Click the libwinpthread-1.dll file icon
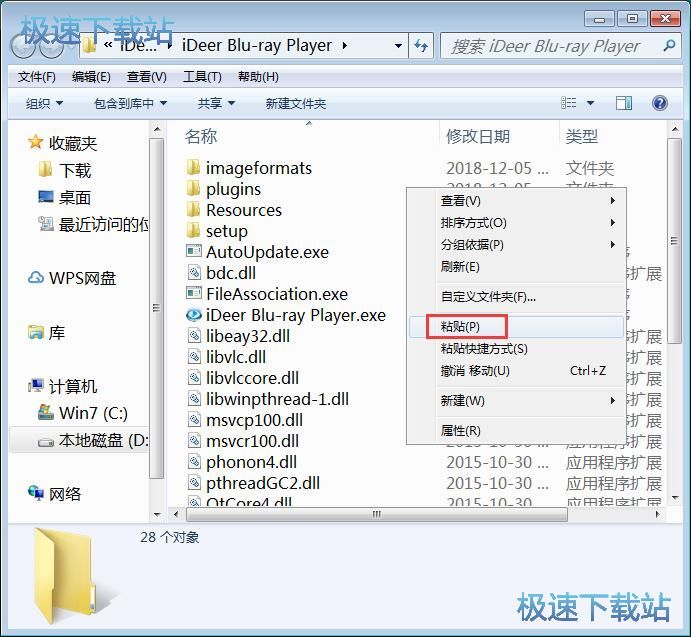The image size is (691, 637). point(194,399)
